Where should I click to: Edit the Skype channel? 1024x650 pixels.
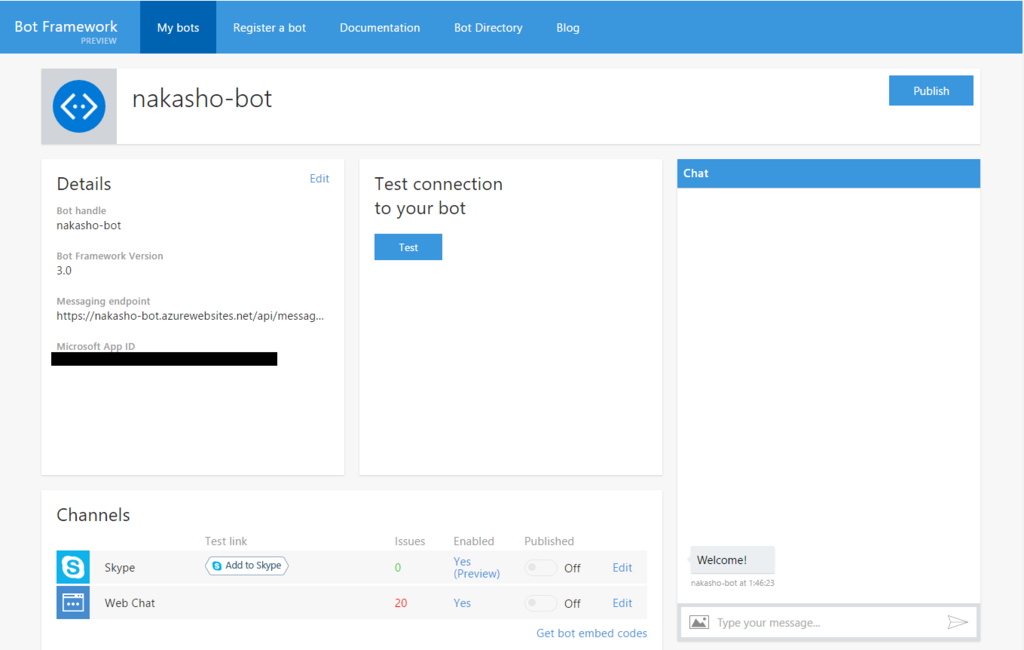(x=622, y=568)
